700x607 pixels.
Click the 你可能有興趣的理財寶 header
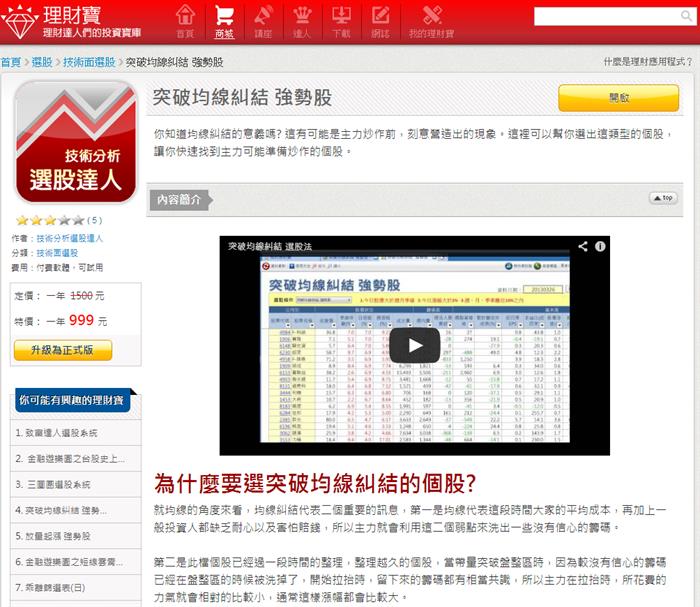(x=72, y=400)
